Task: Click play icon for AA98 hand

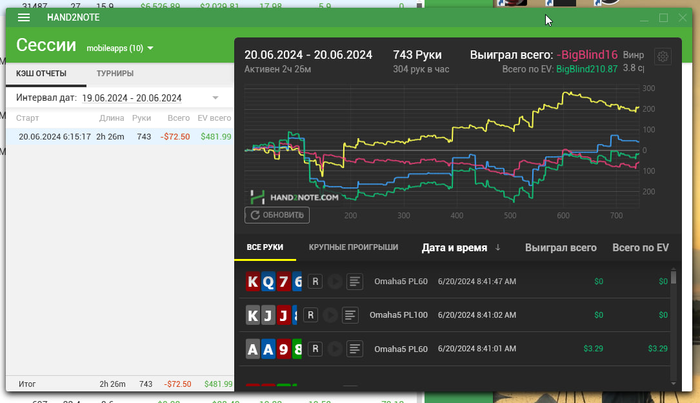Action: click(335, 349)
